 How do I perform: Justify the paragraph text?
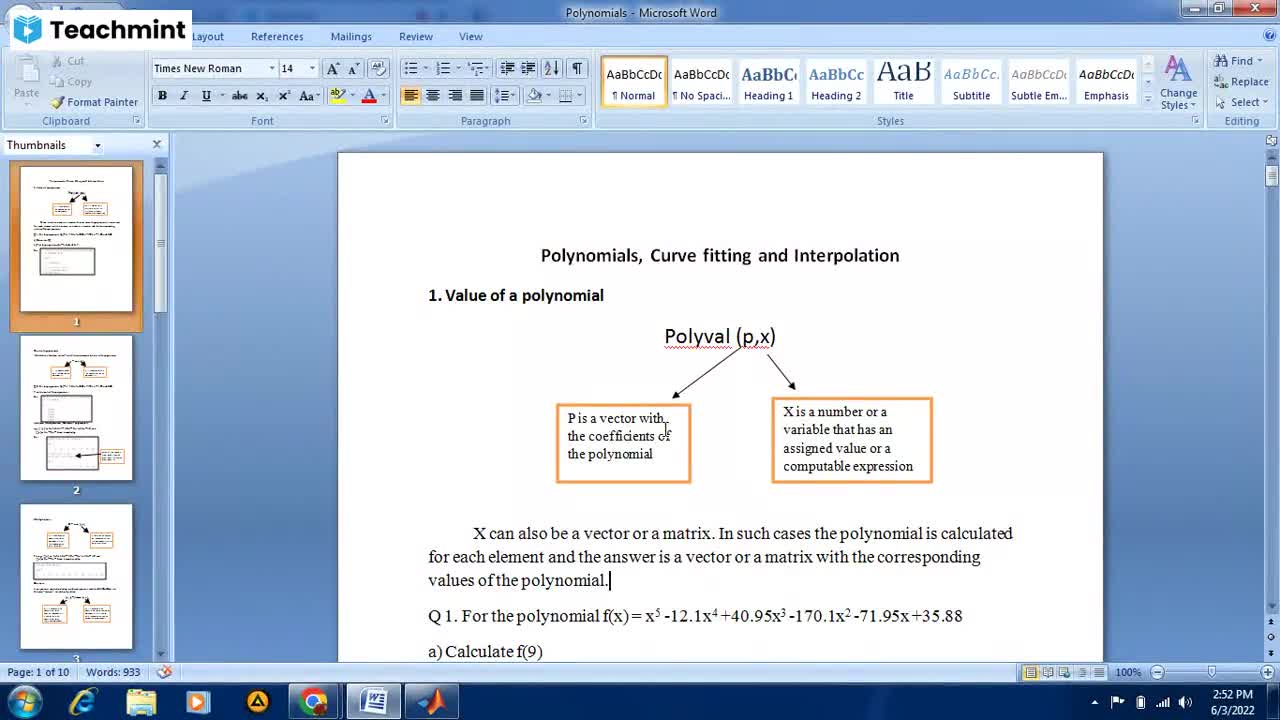477,96
